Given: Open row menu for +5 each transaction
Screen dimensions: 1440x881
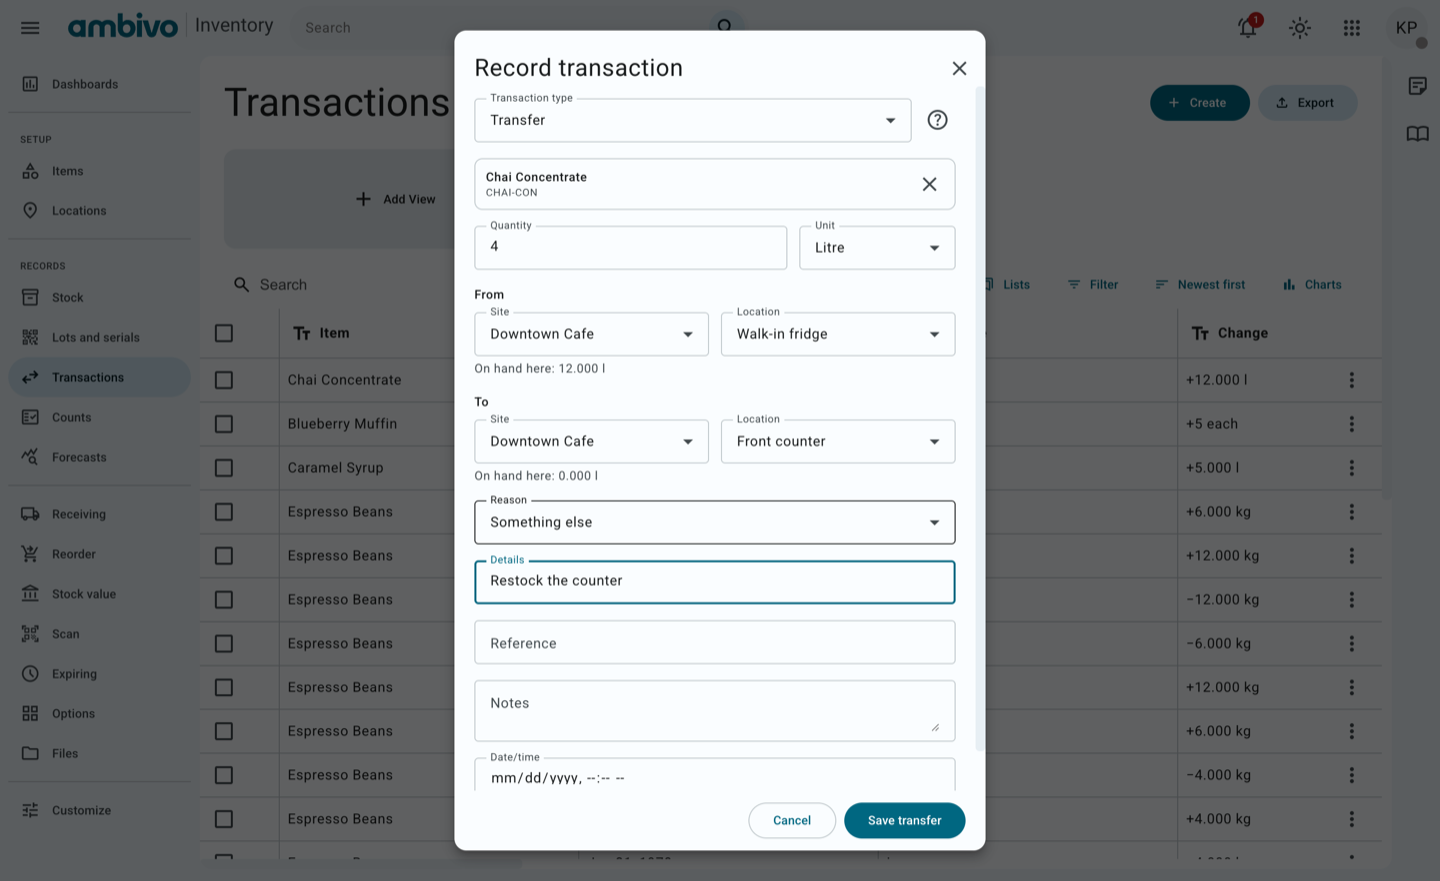Looking at the screenshot, I should coord(1351,424).
